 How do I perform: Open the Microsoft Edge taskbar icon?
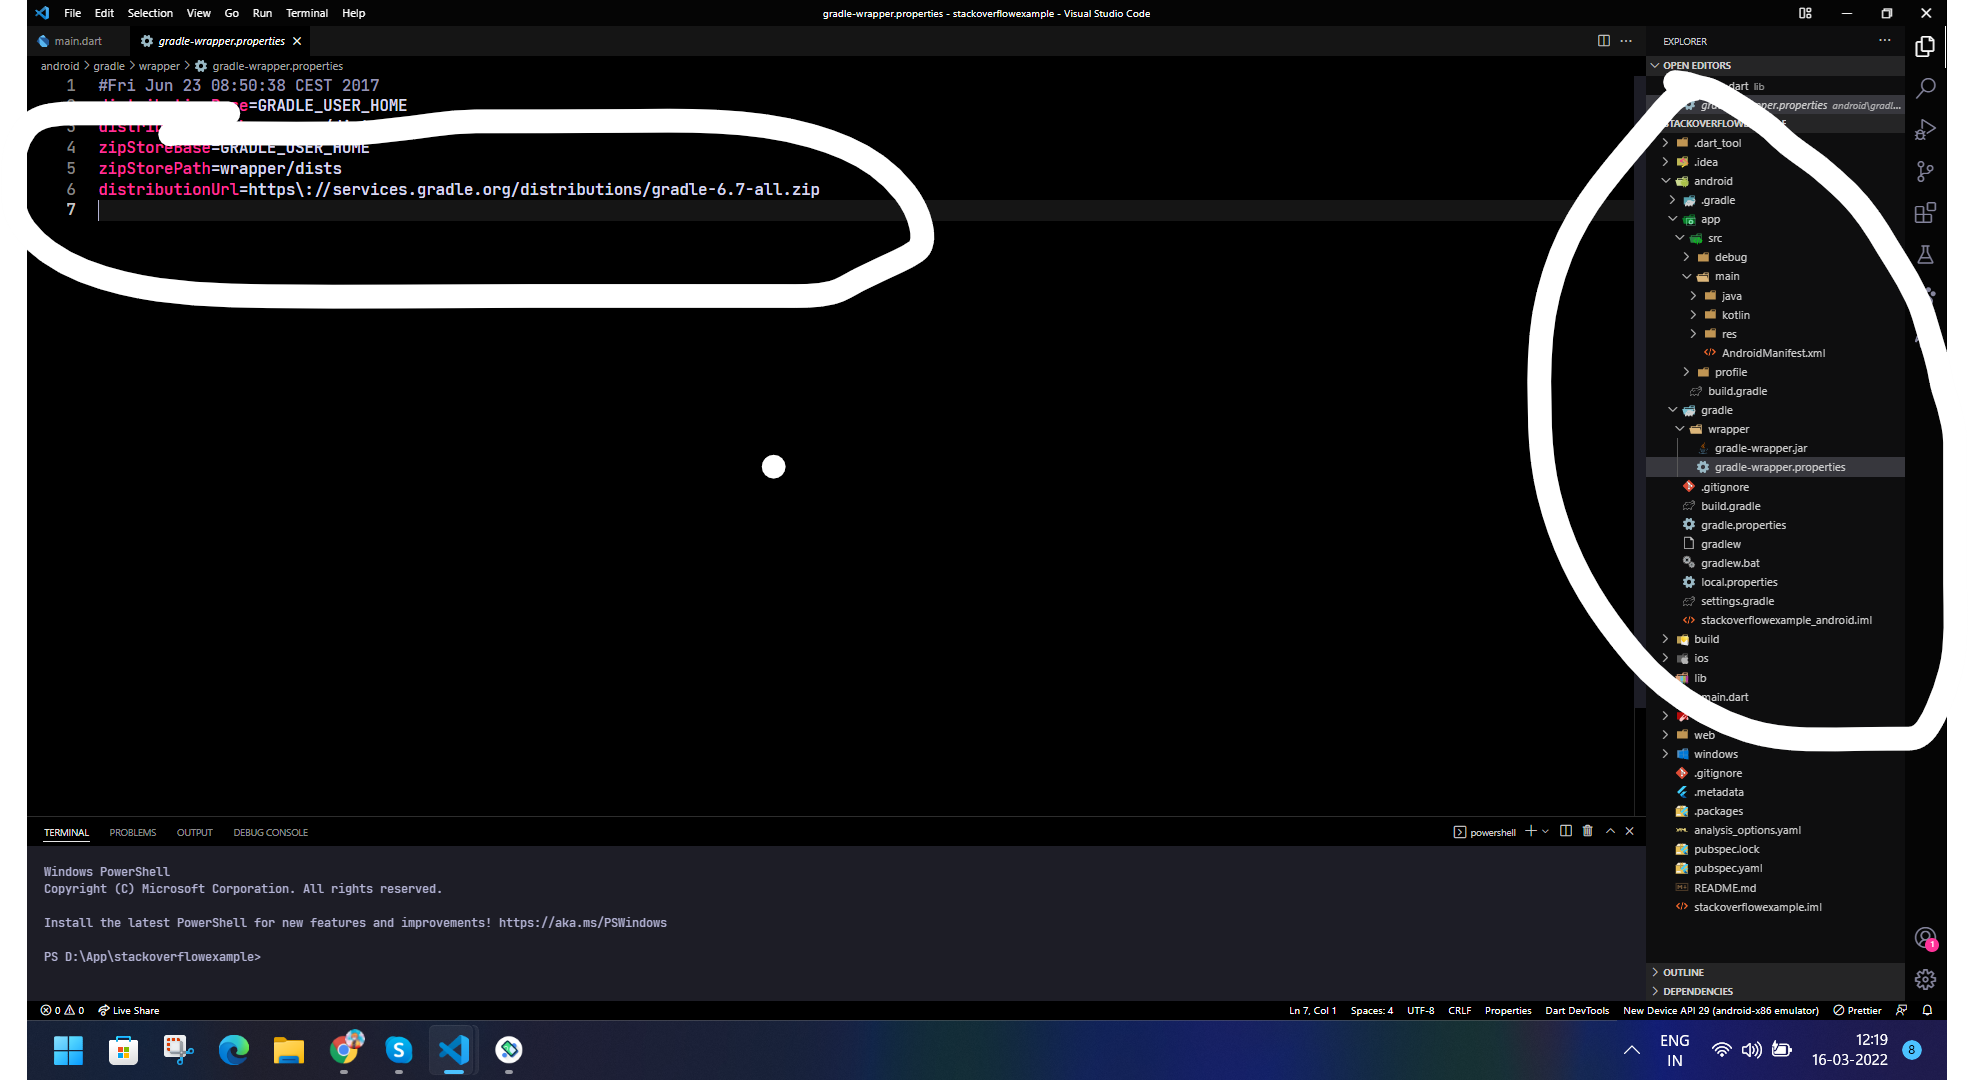click(234, 1050)
